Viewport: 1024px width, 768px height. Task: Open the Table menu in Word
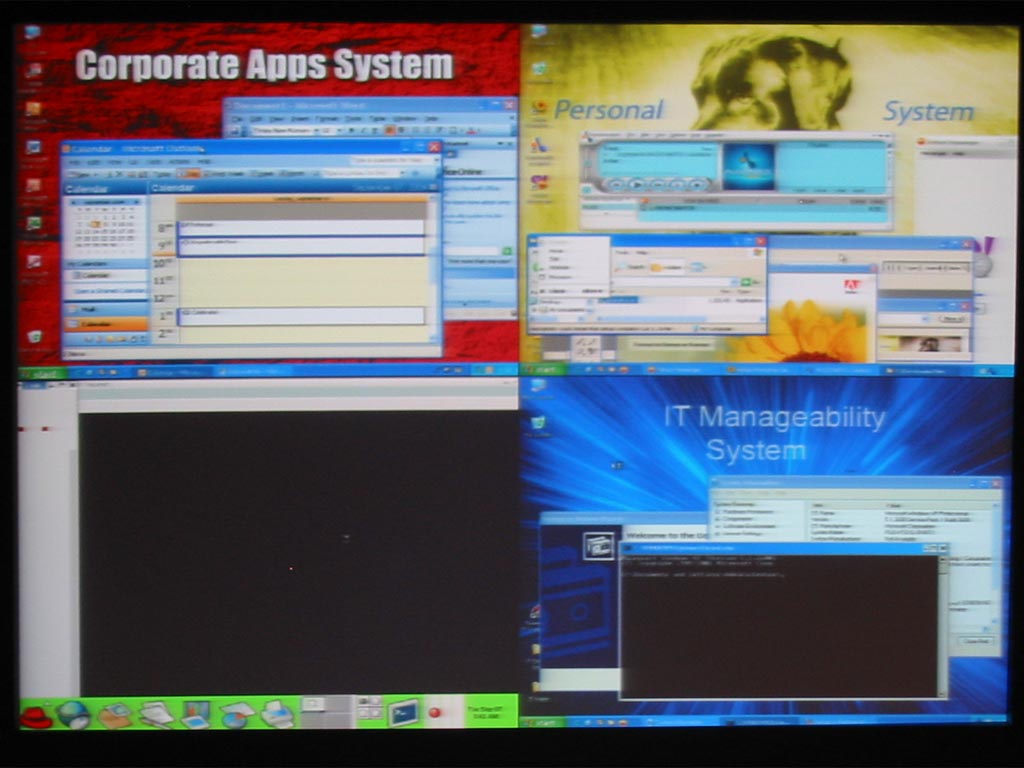(377, 119)
